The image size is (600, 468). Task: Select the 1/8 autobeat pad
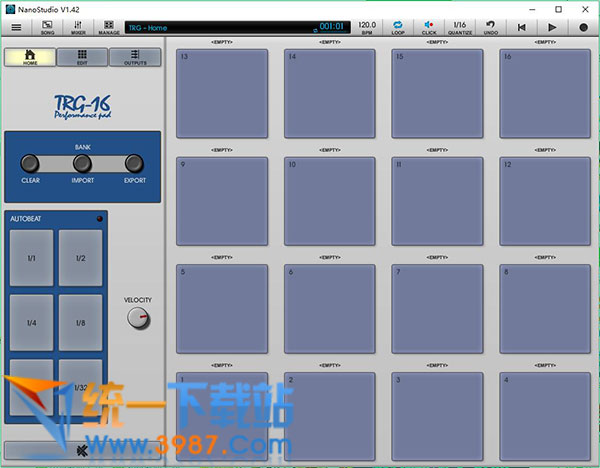(80, 323)
